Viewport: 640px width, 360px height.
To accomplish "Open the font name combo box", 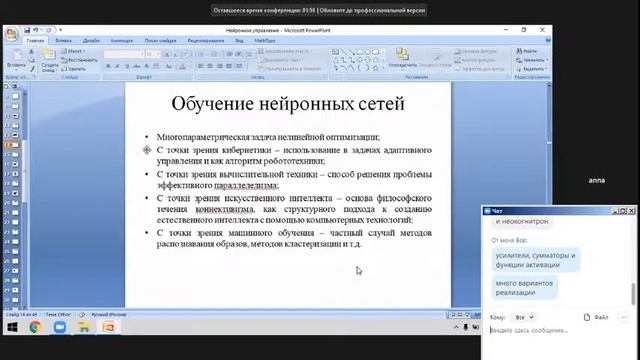I will tap(124, 54).
